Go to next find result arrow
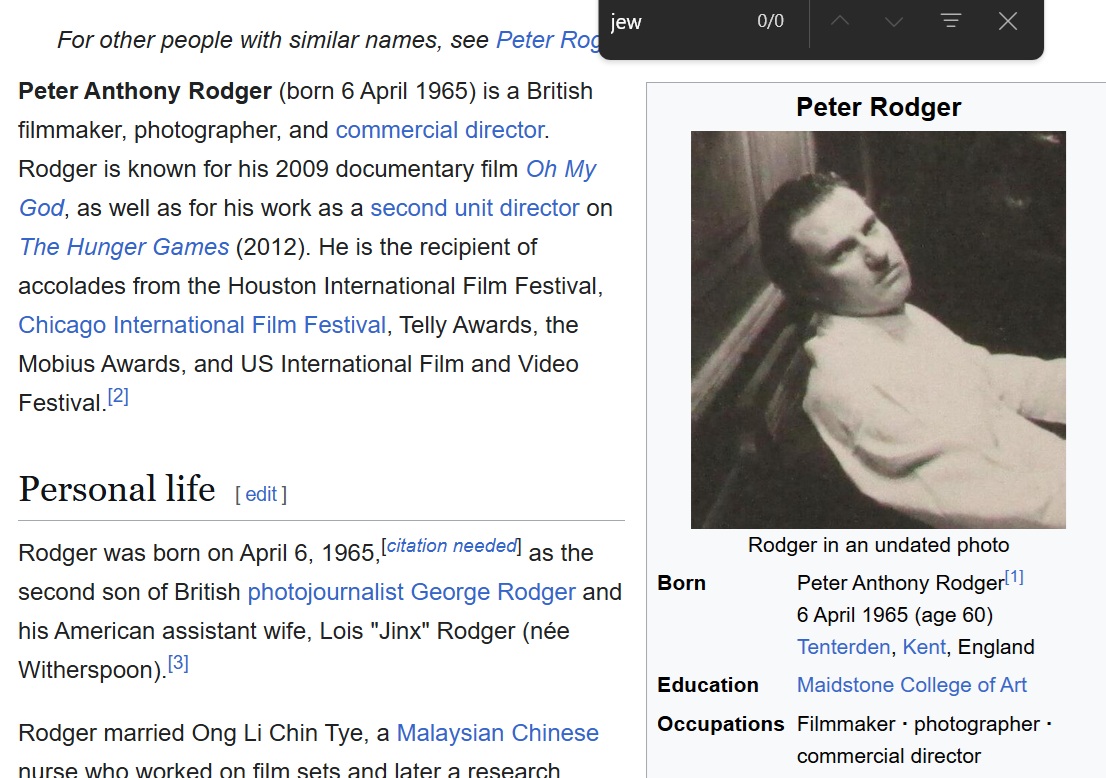 (894, 21)
